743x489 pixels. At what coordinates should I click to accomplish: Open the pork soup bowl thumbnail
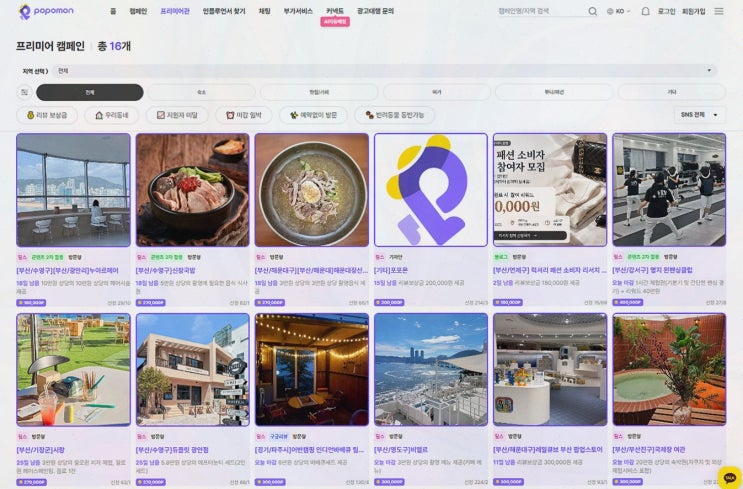[192, 190]
